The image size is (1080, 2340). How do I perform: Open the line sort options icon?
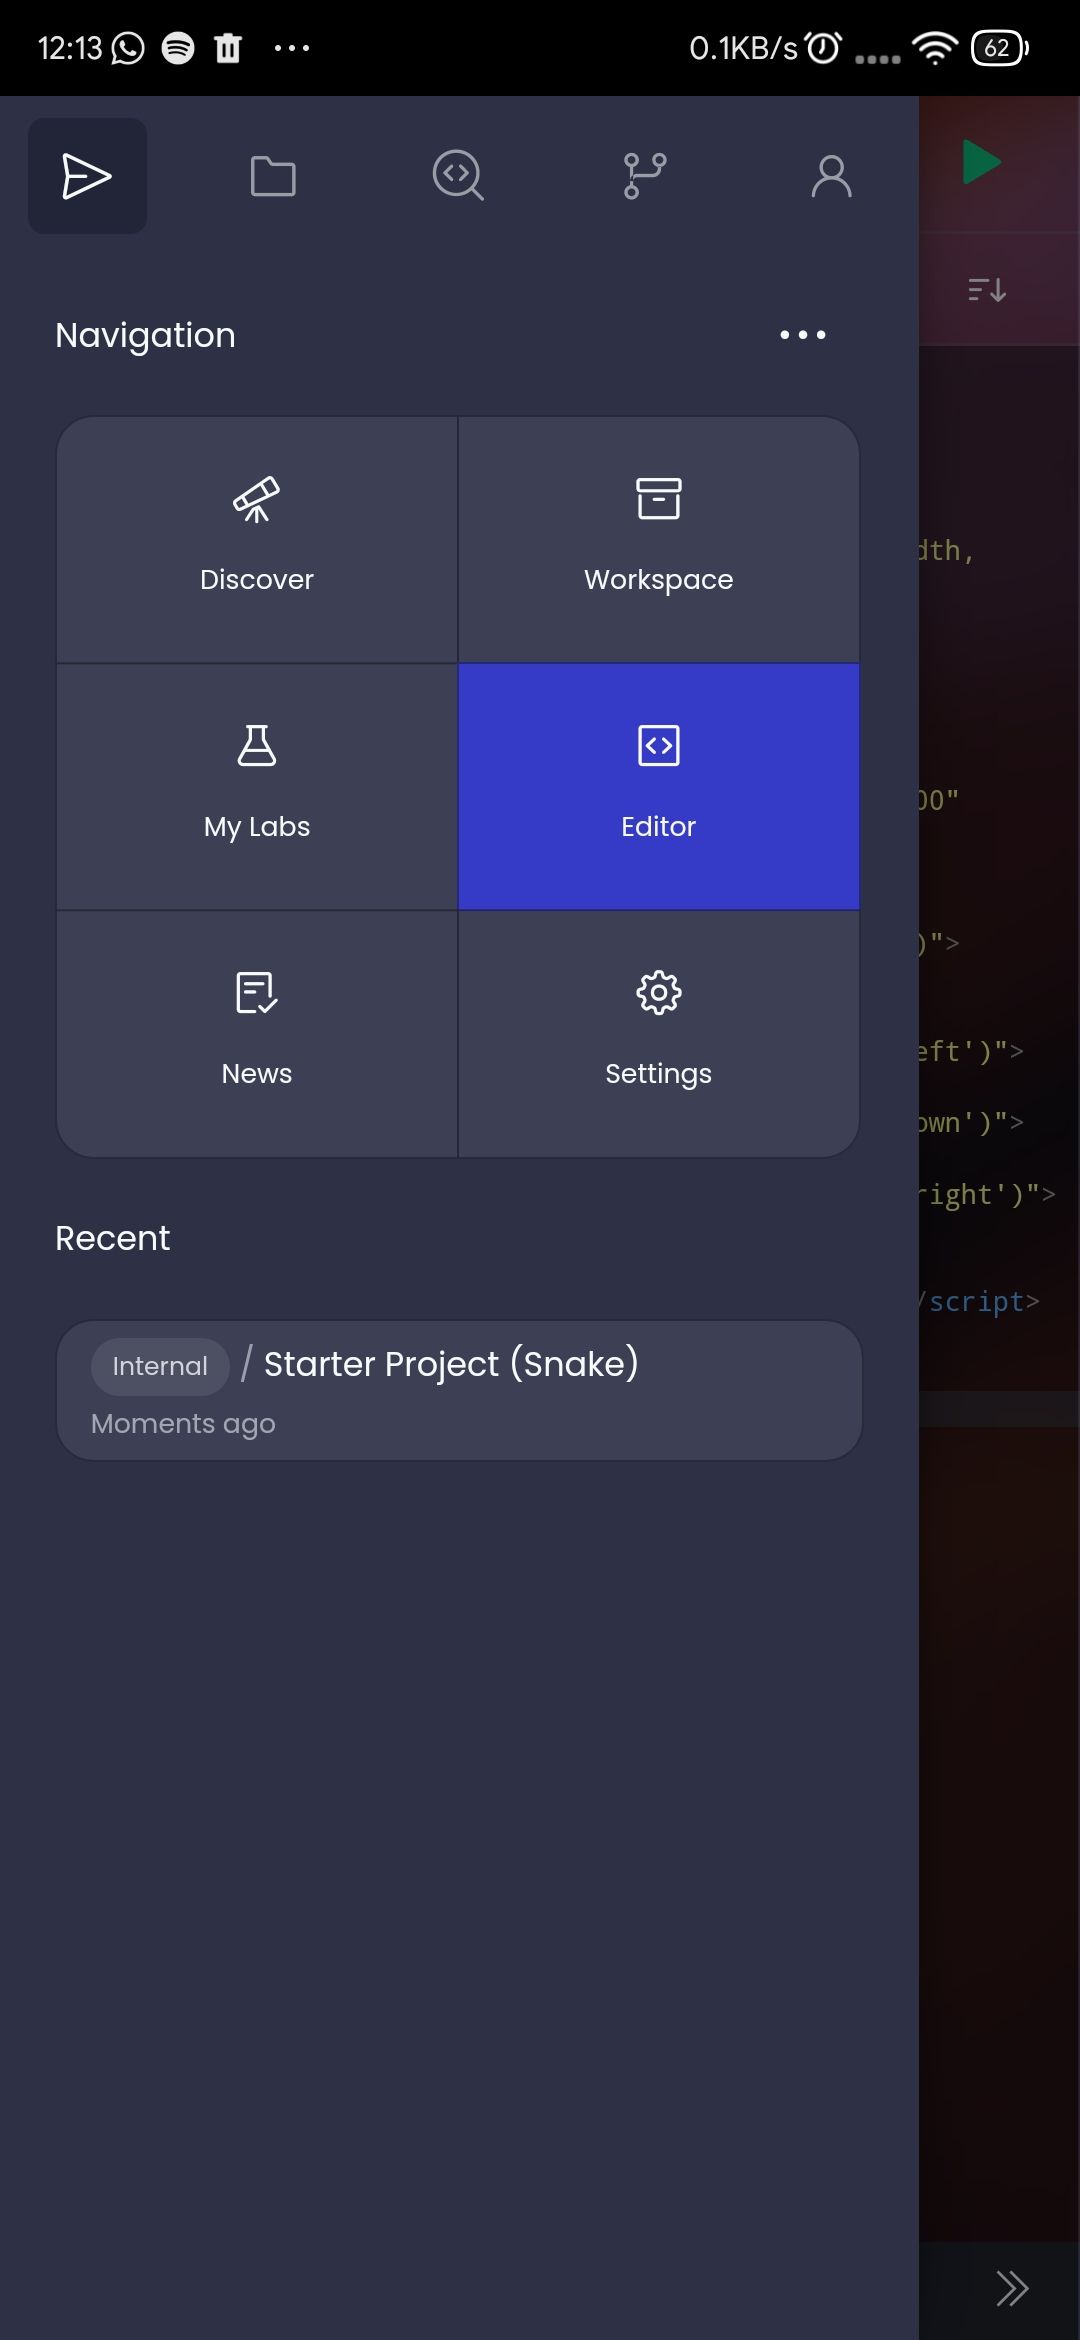point(985,290)
